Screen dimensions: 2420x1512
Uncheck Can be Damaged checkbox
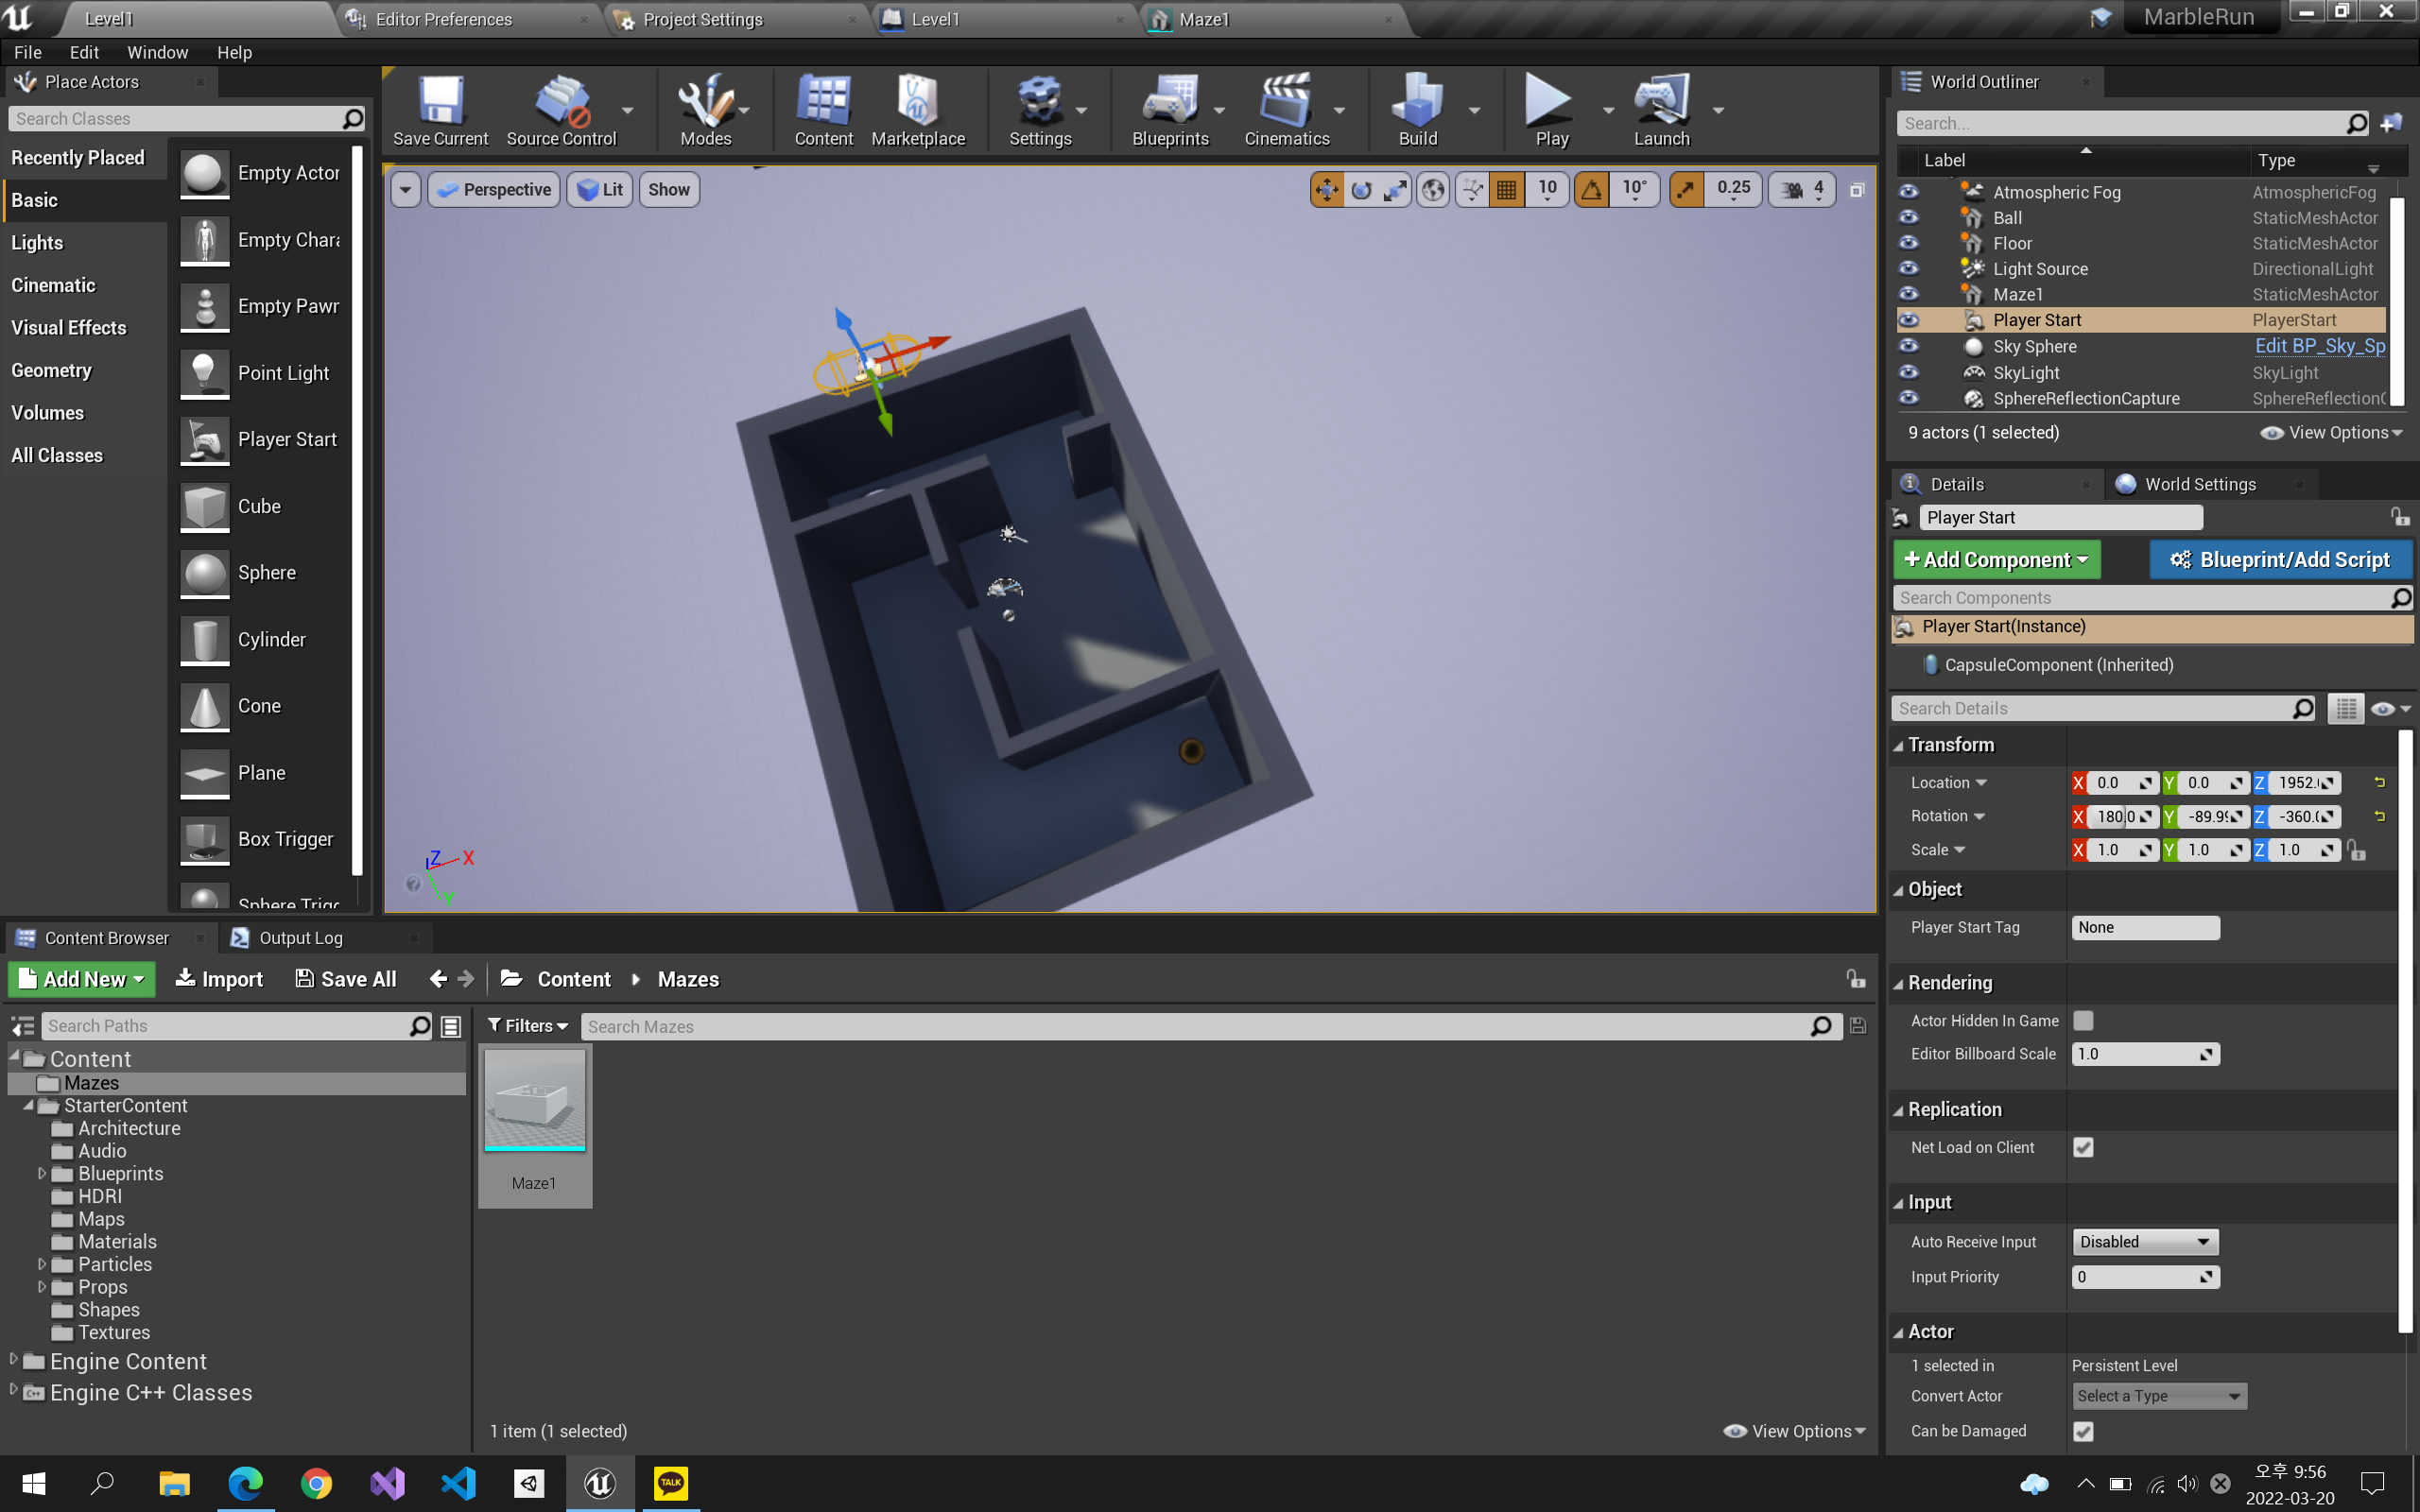pos(2083,1431)
